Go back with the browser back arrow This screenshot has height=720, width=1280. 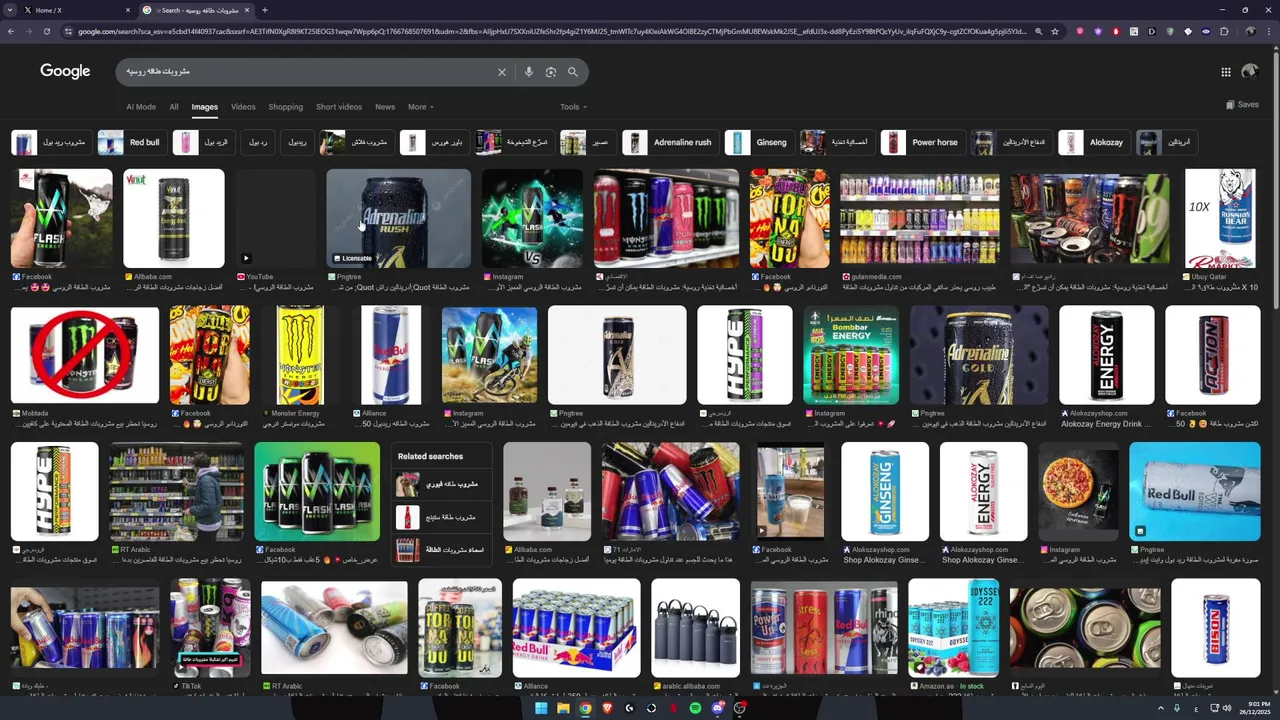(x=11, y=31)
